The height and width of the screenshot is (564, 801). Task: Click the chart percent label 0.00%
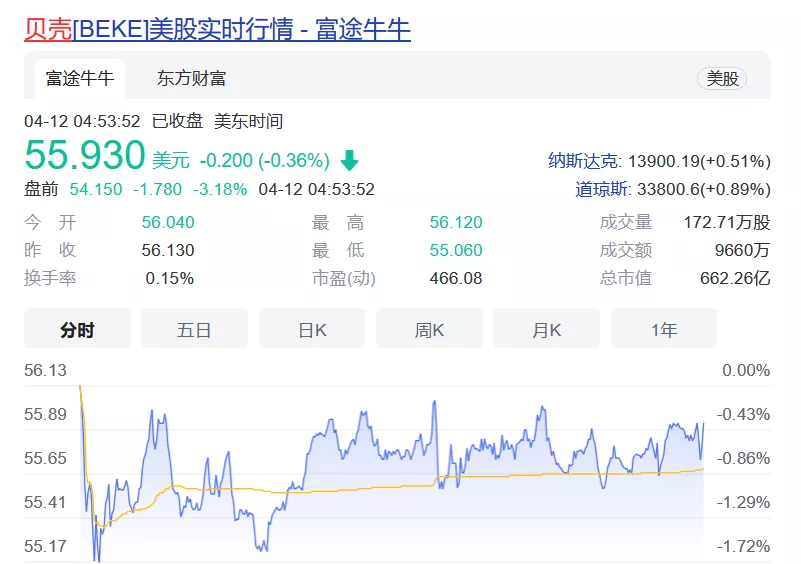coord(746,370)
